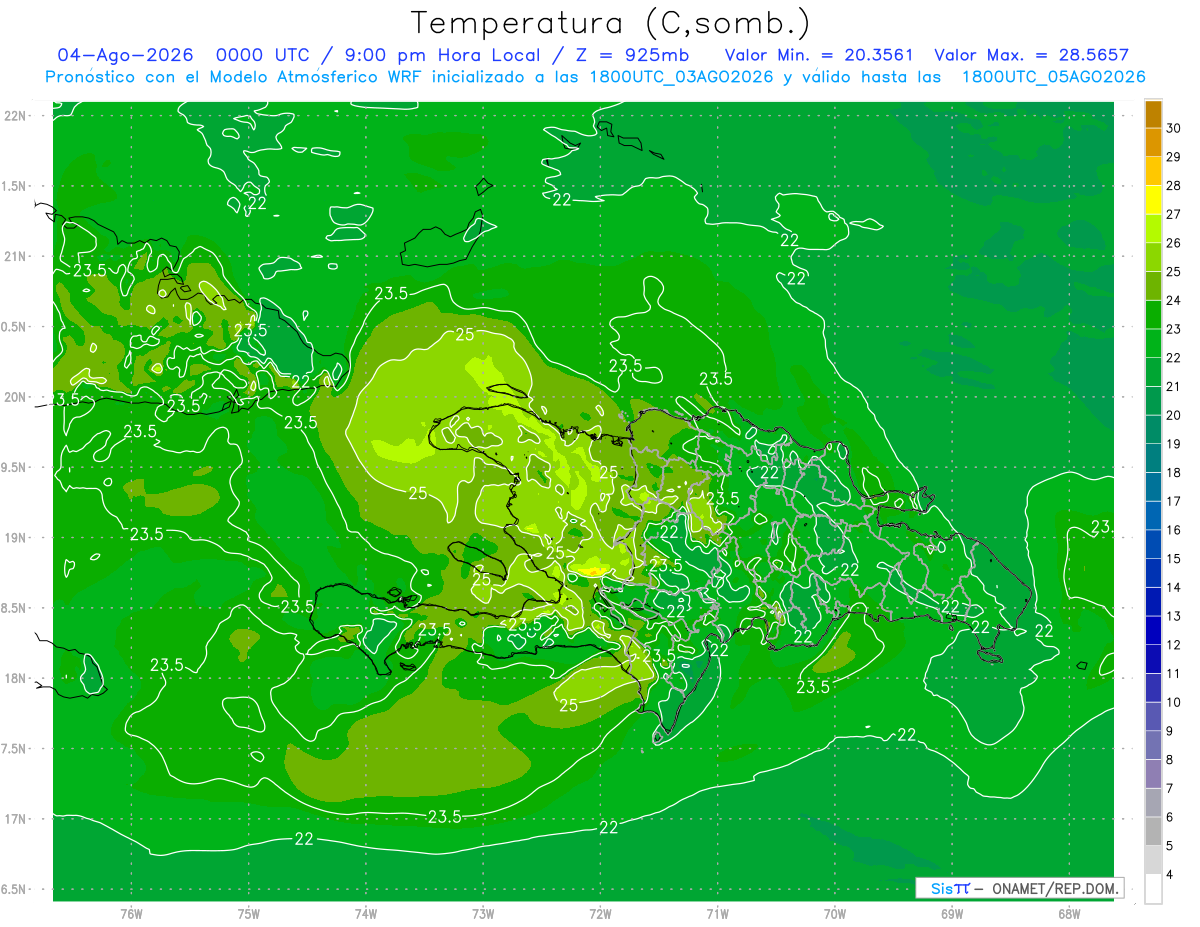1200x927 pixels.
Task: Click the colorbar label "26"
Action: point(1173,243)
